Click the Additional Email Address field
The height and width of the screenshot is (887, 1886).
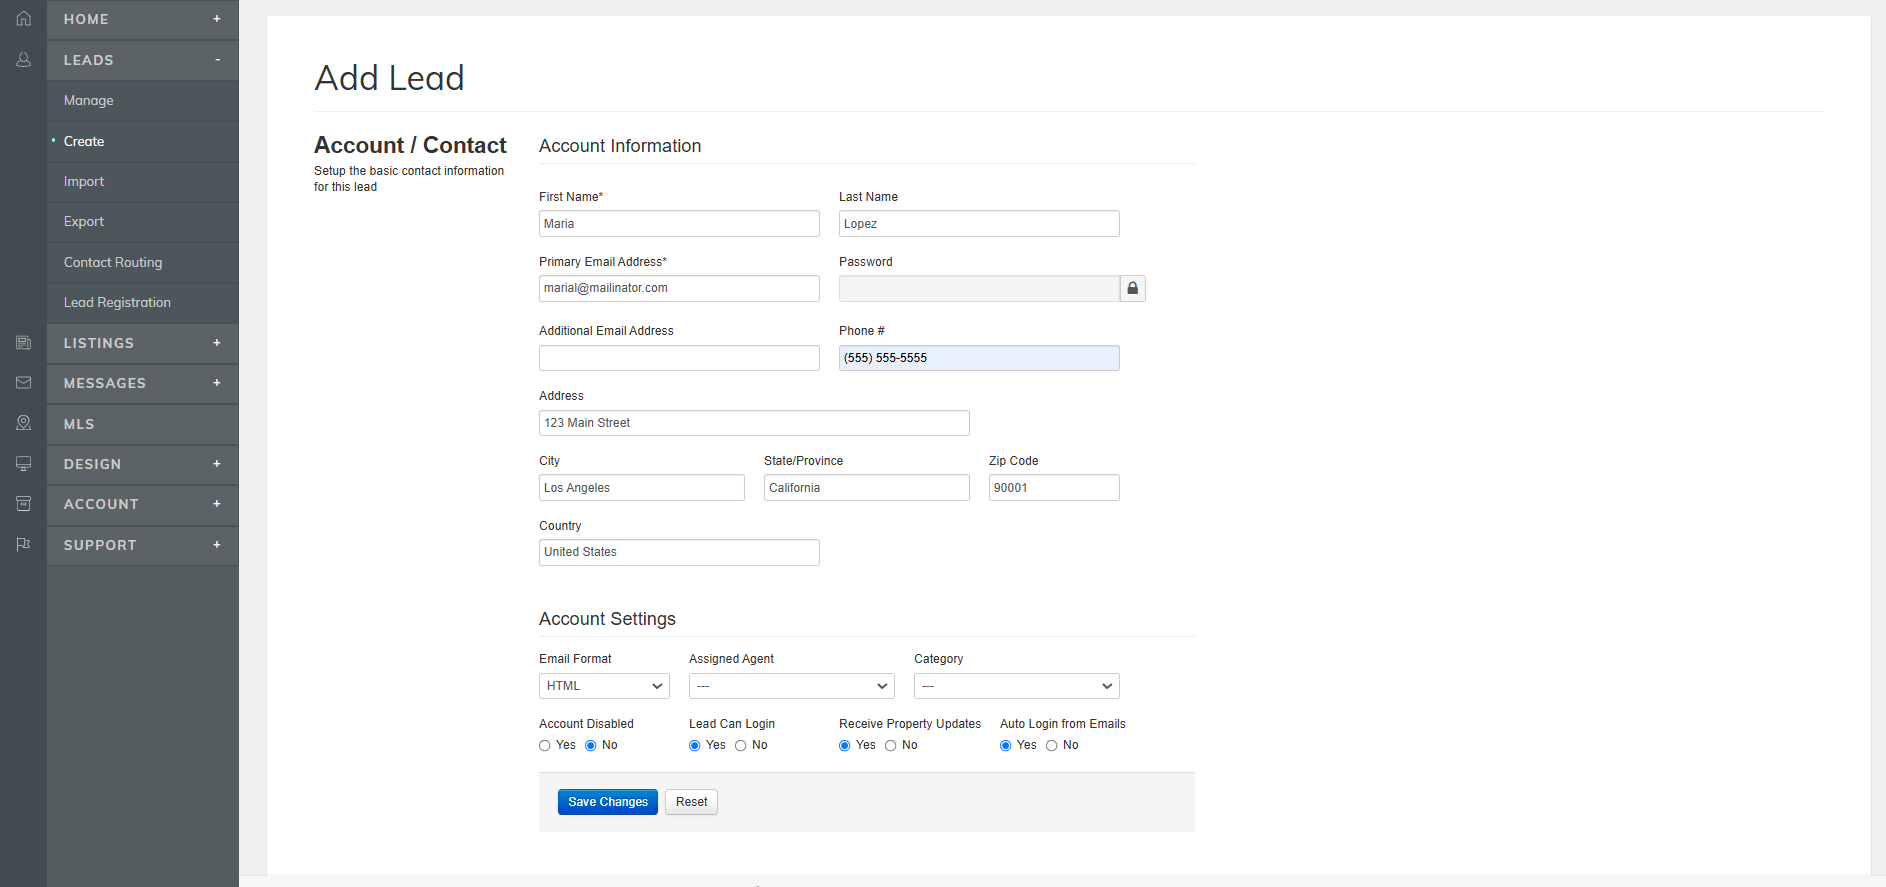(679, 358)
